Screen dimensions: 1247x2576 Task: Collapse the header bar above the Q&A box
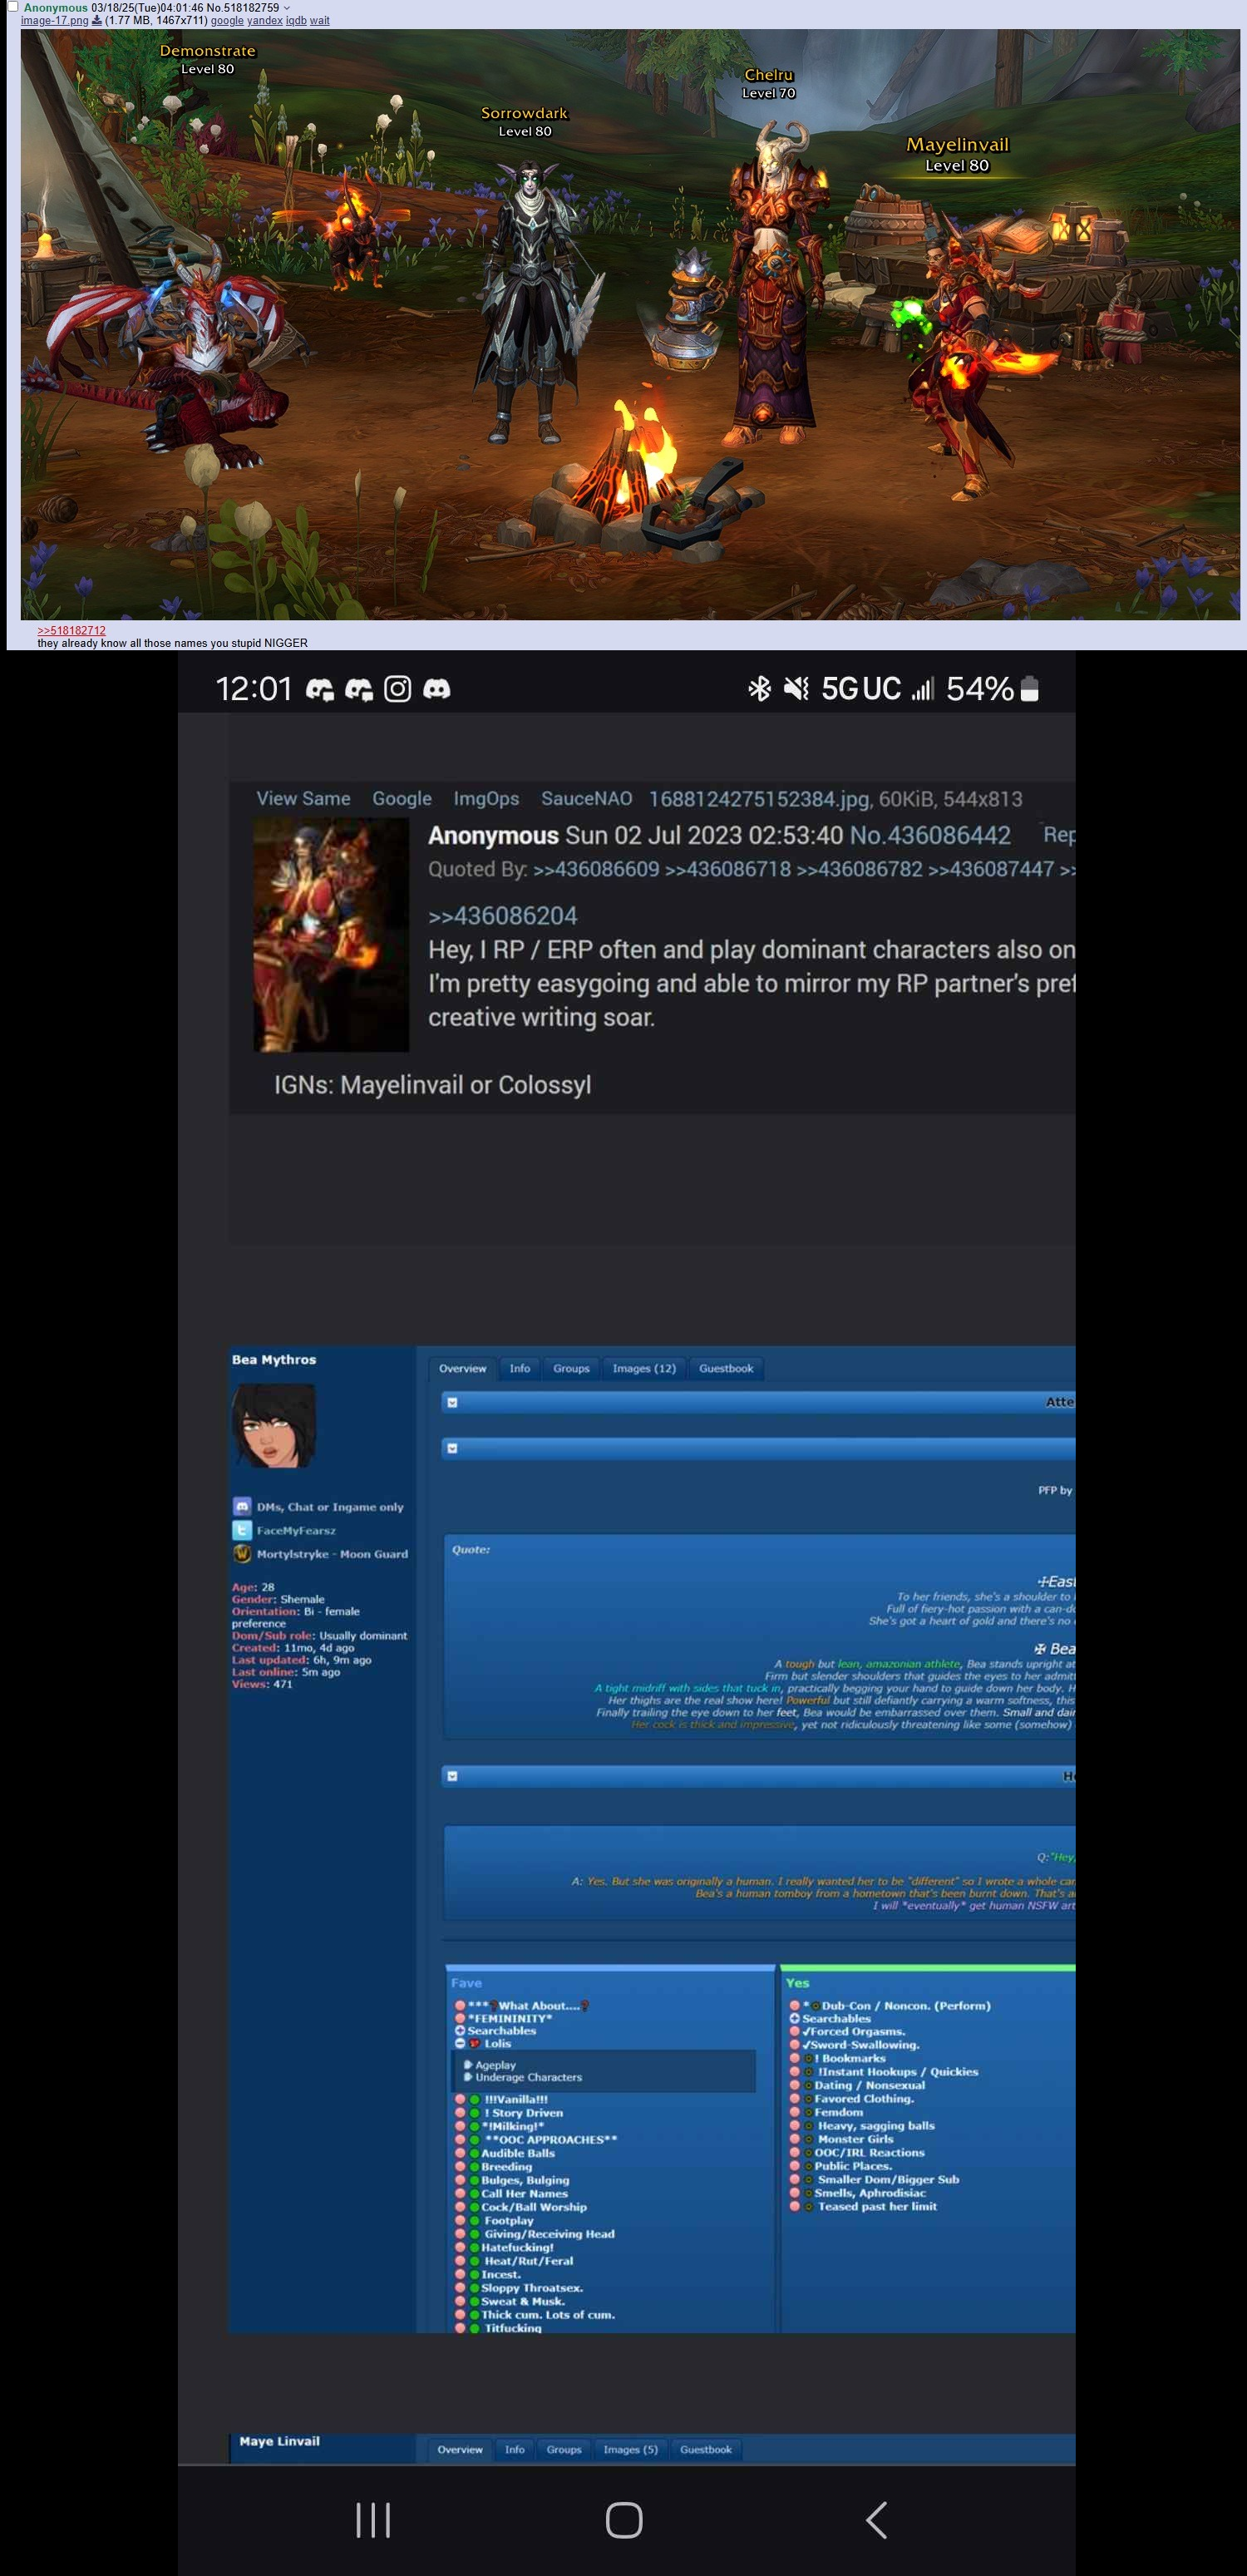coord(452,1776)
